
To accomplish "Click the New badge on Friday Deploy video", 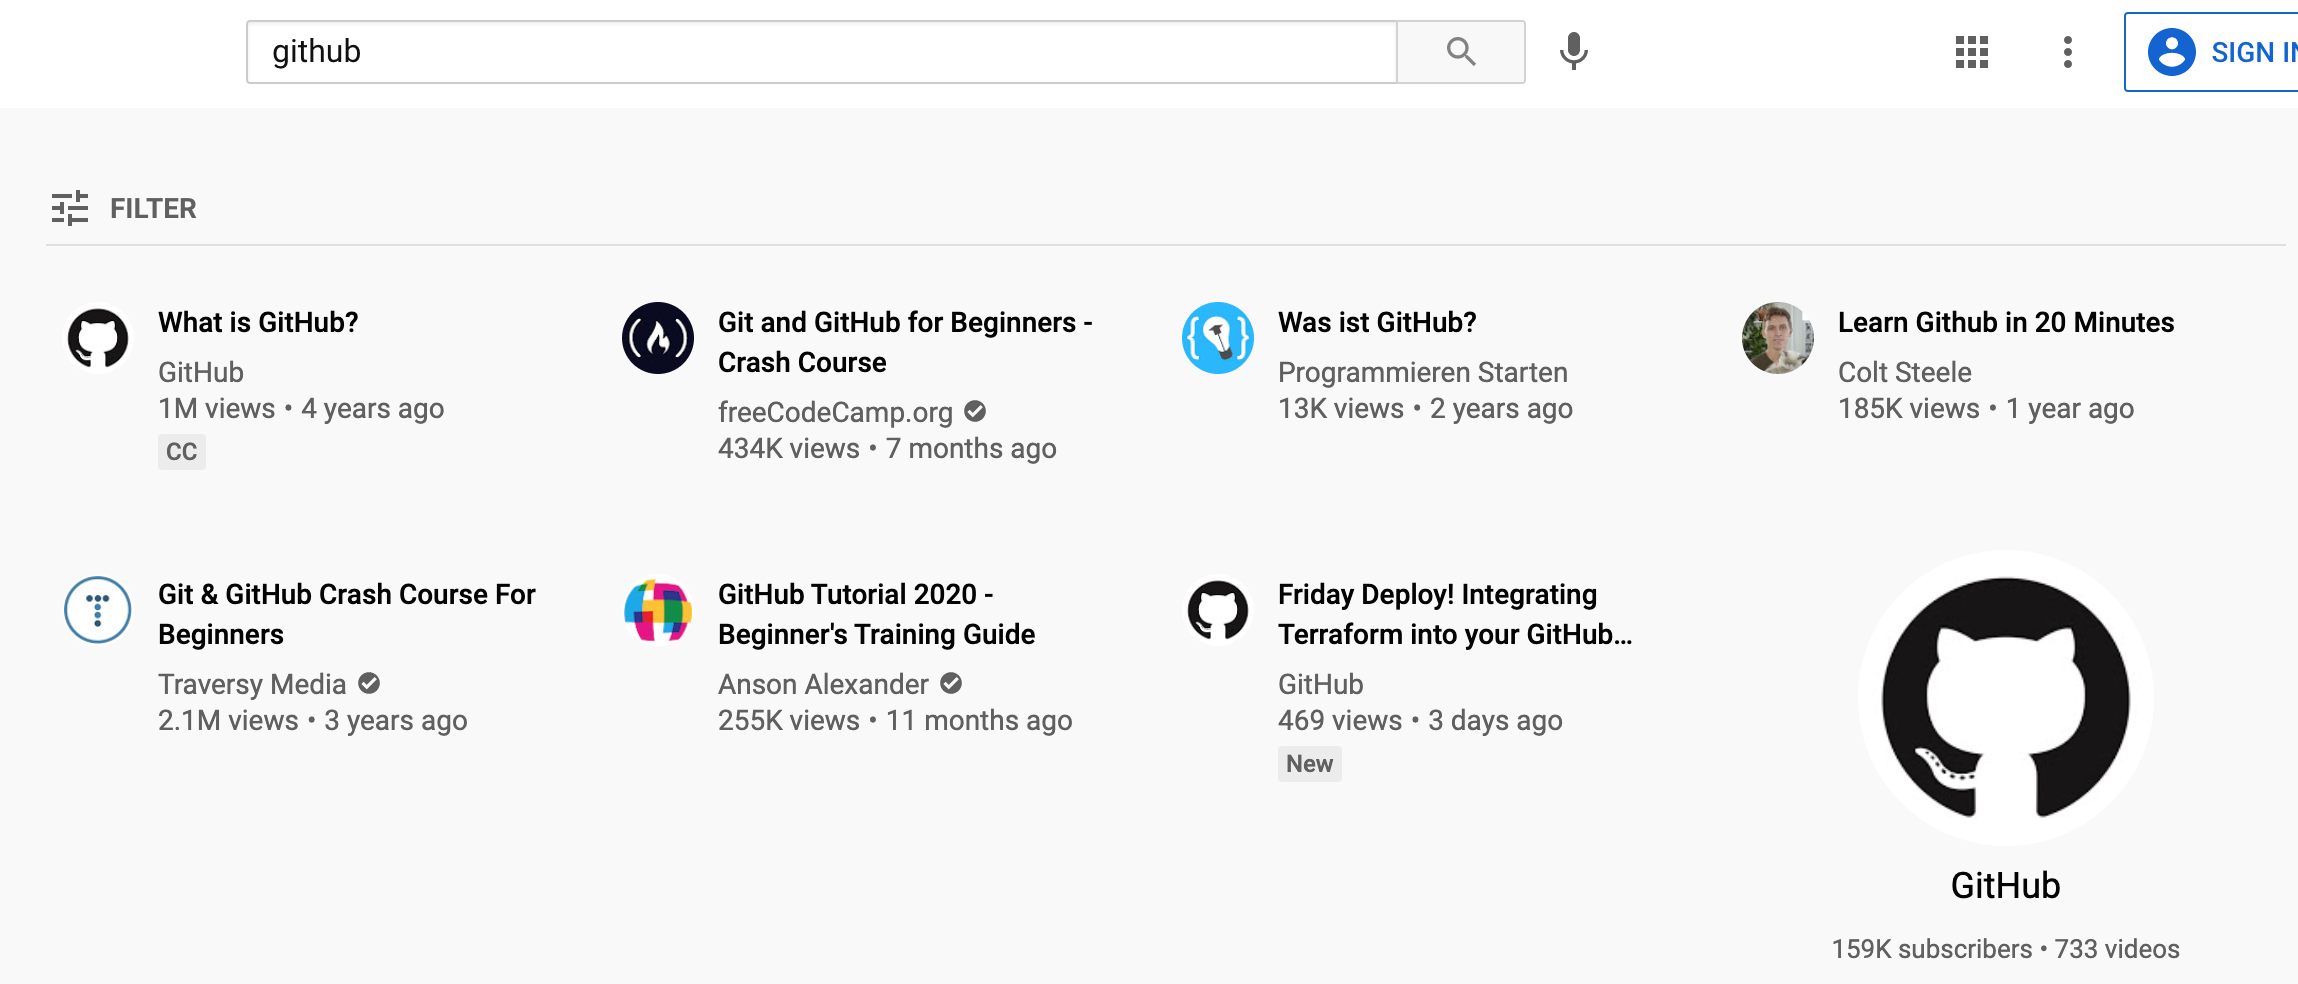I will pyautogui.click(x=1310, y=764).
